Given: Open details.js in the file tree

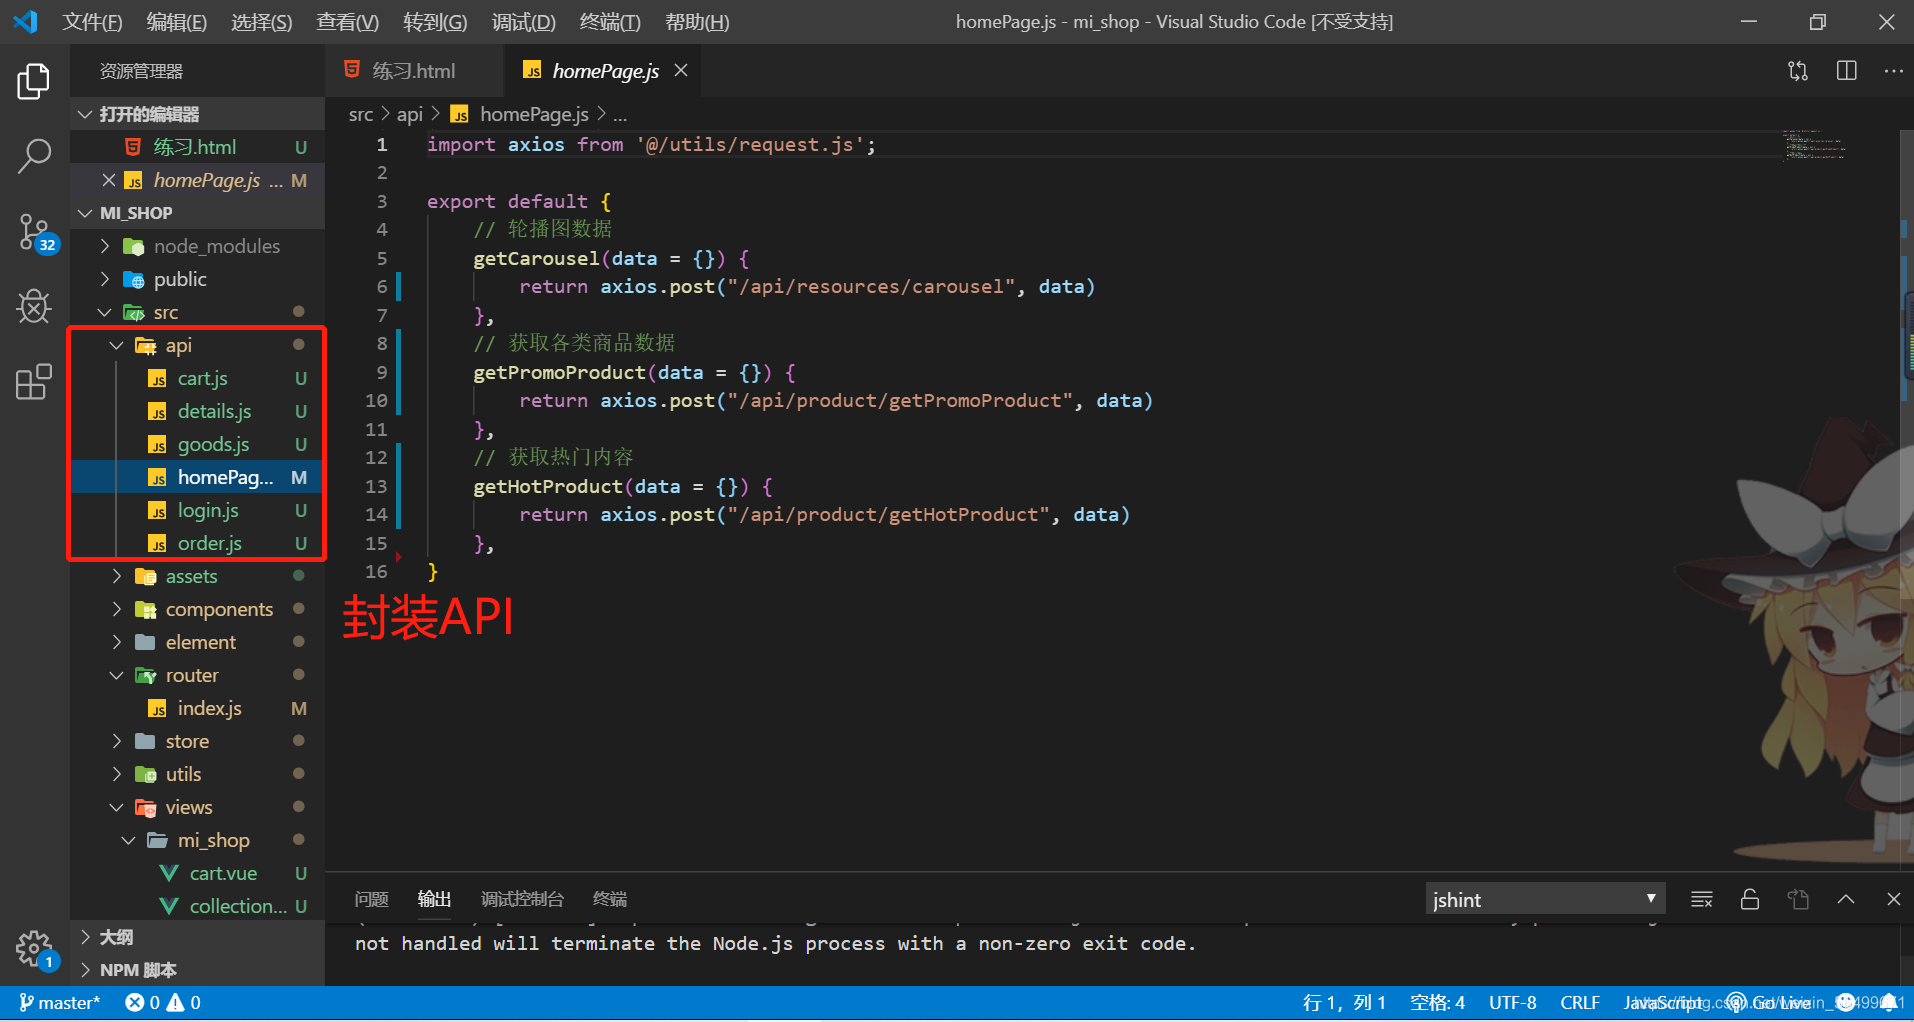Looking at the screenshot, I should 198,411.
